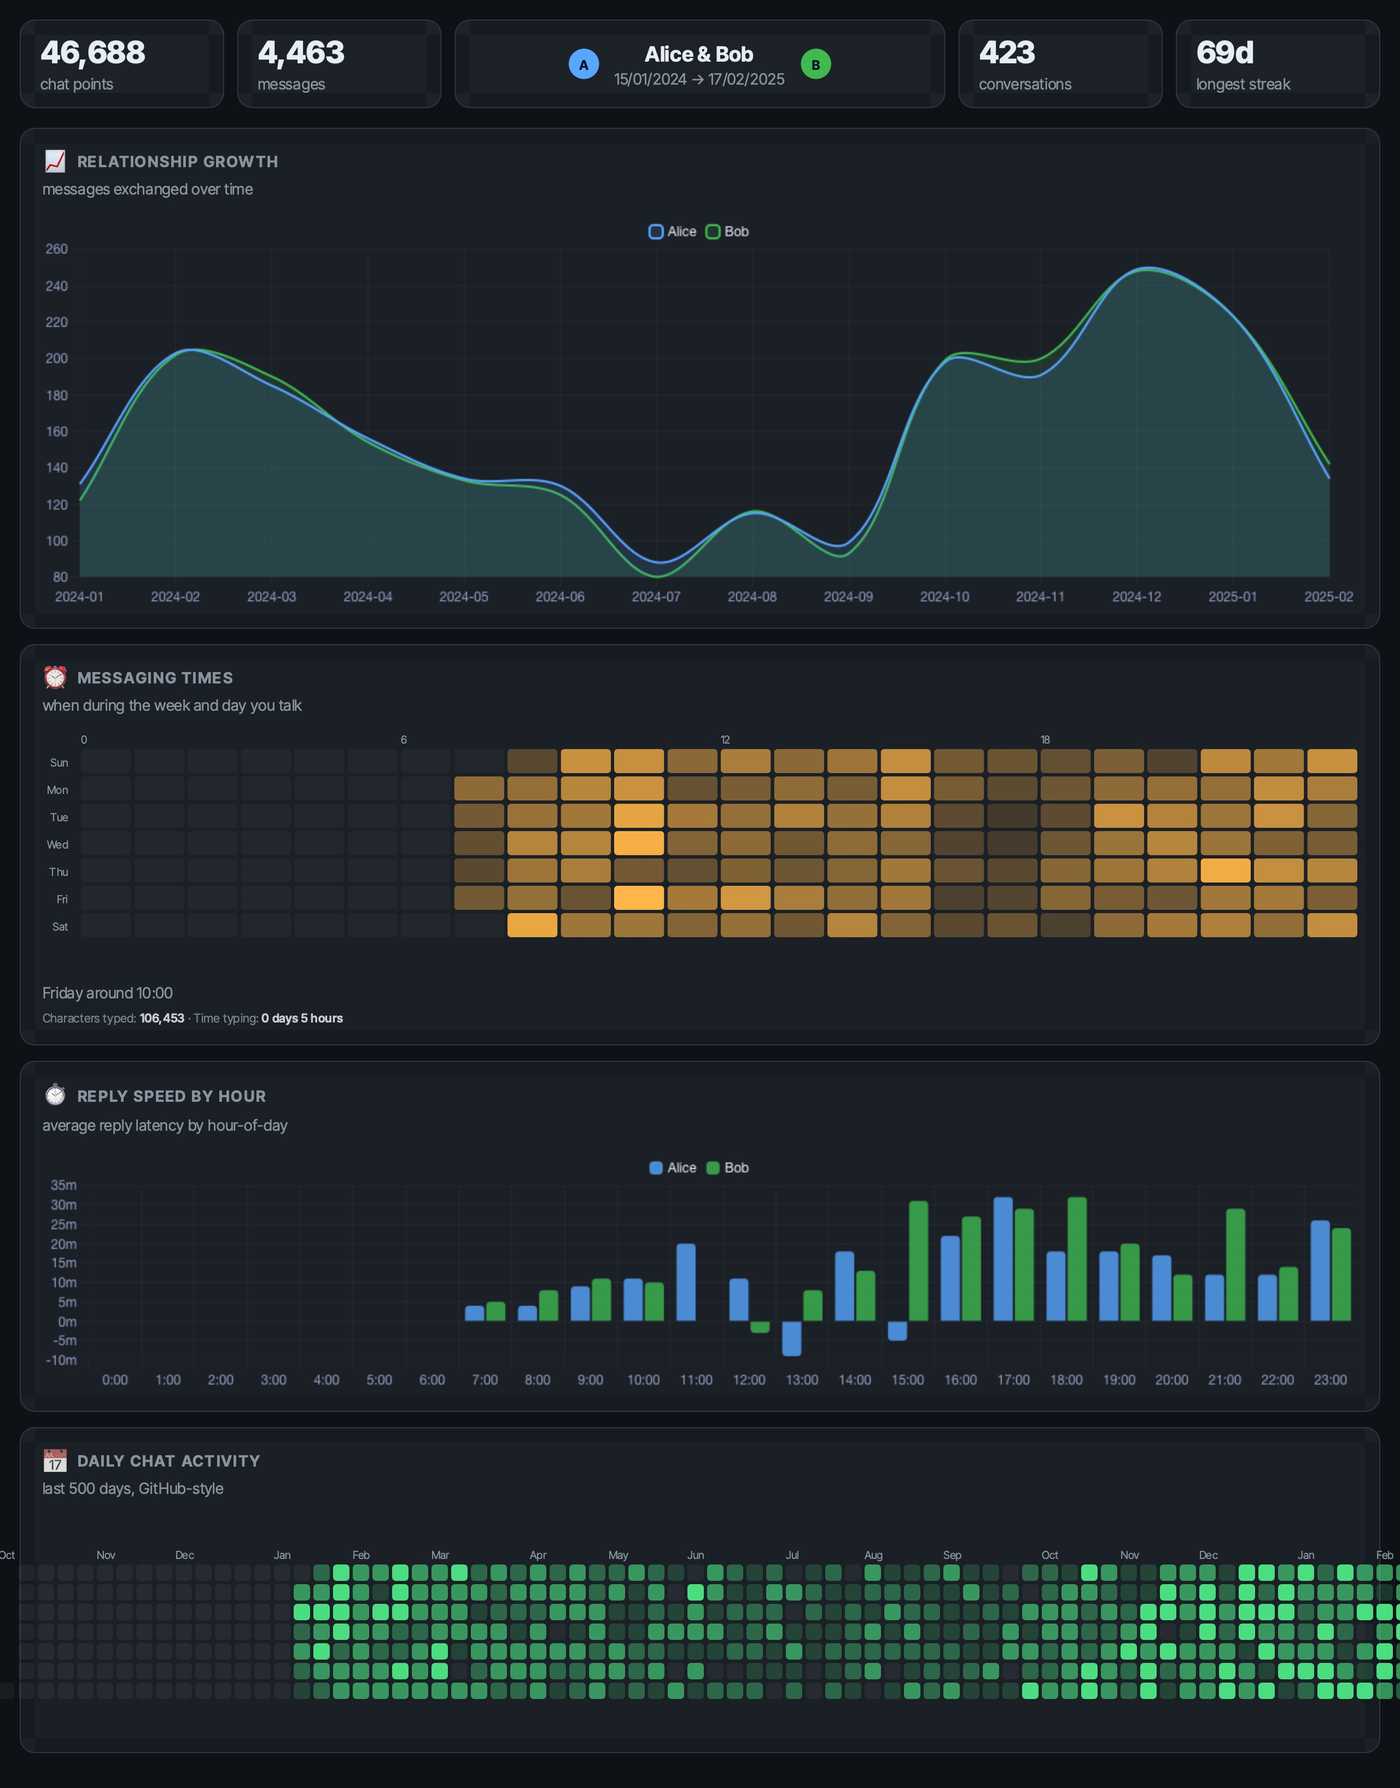Click the Relationship Growth chart emoji icon
The height and width of the screenshot is (1788, 1400).
pos(55,161)
